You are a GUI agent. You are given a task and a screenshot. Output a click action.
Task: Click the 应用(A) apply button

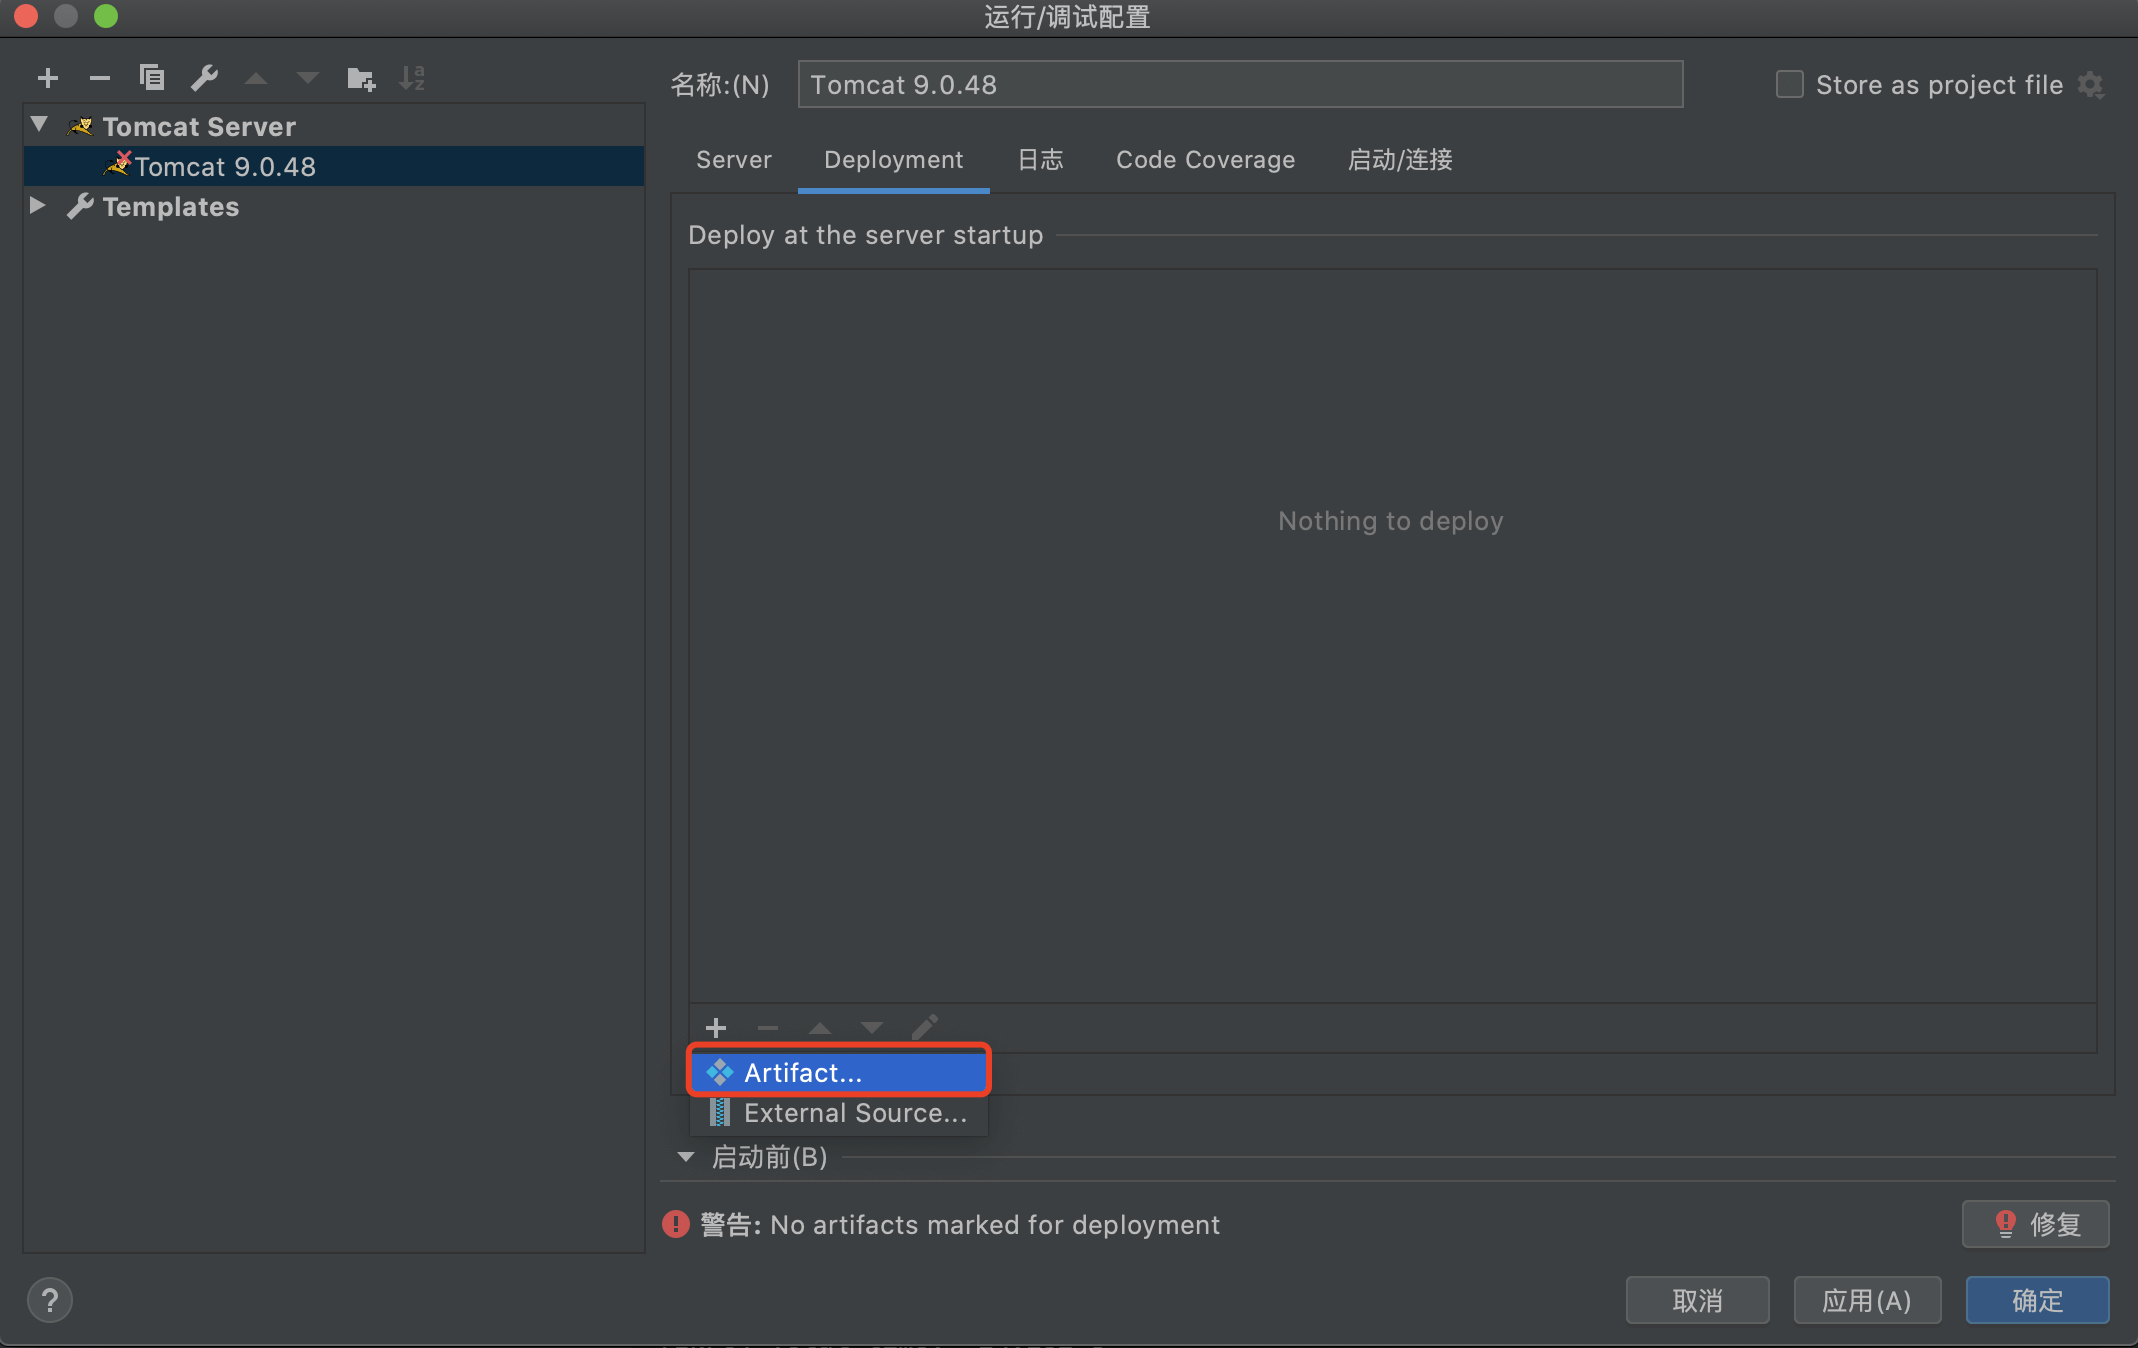[x=1866, y=1300]
